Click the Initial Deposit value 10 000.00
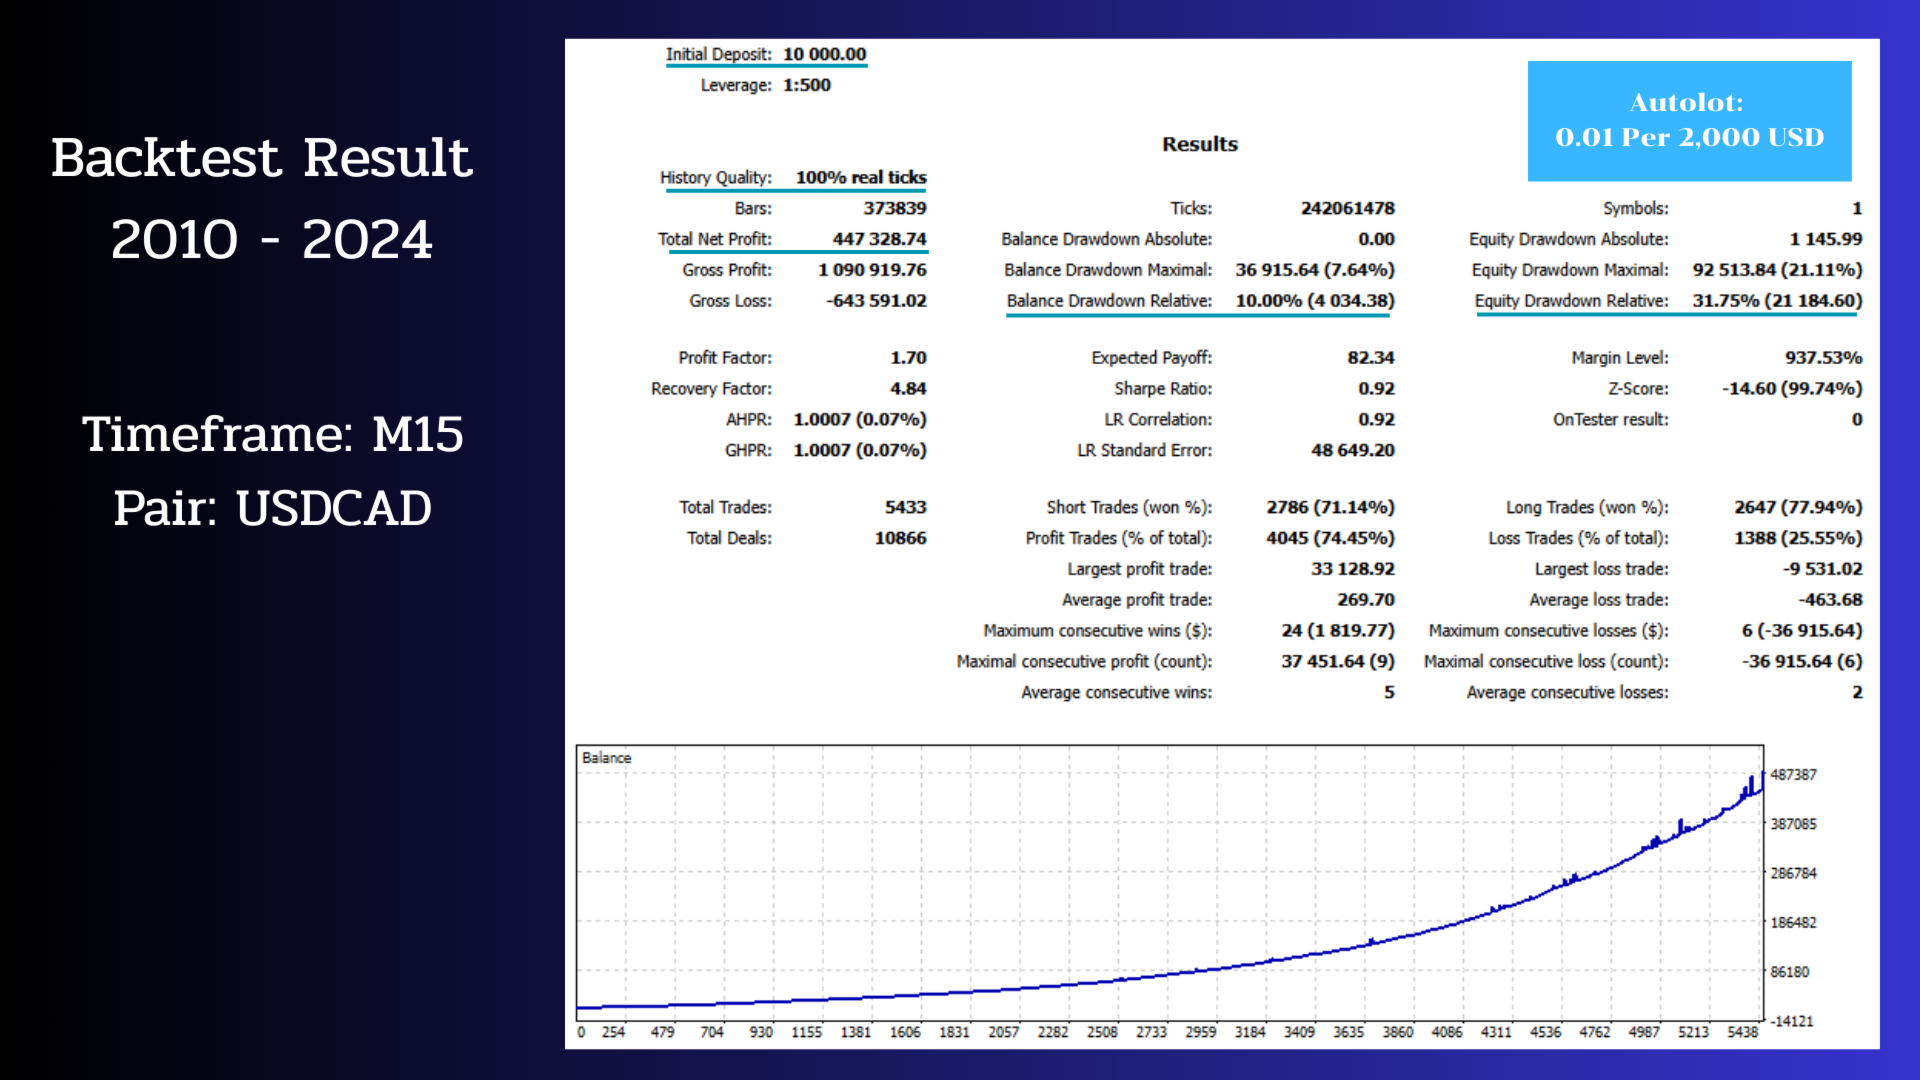This screenshot has height=1080, width=1920. click(x=824, y=54)
